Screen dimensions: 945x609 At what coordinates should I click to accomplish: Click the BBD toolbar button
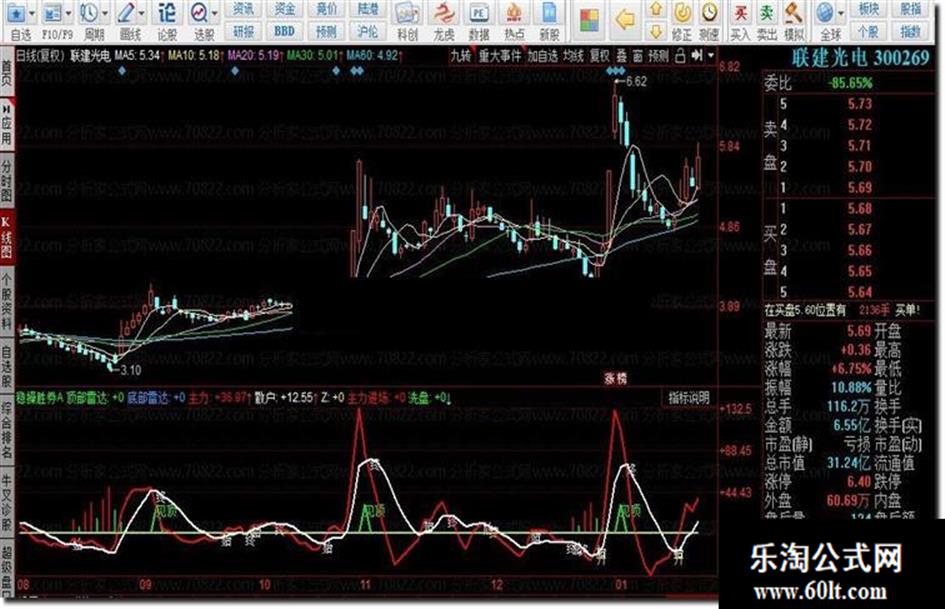pos(284,31)
